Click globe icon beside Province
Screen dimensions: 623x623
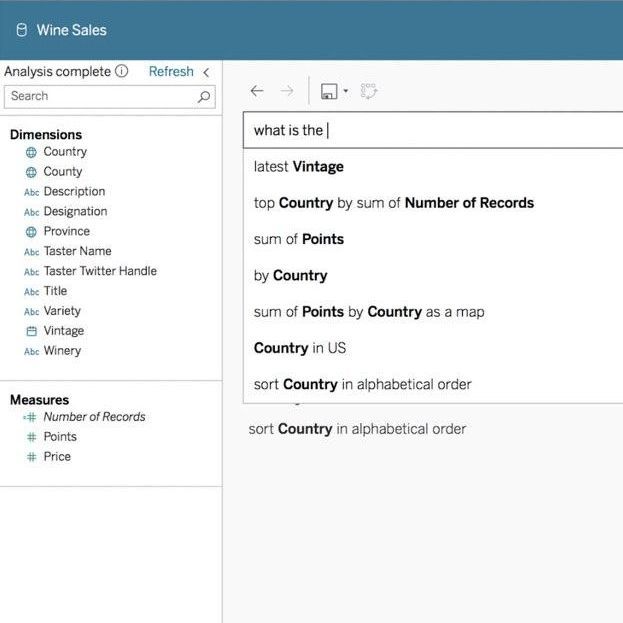pyautogui.click(x=31, y=232)
